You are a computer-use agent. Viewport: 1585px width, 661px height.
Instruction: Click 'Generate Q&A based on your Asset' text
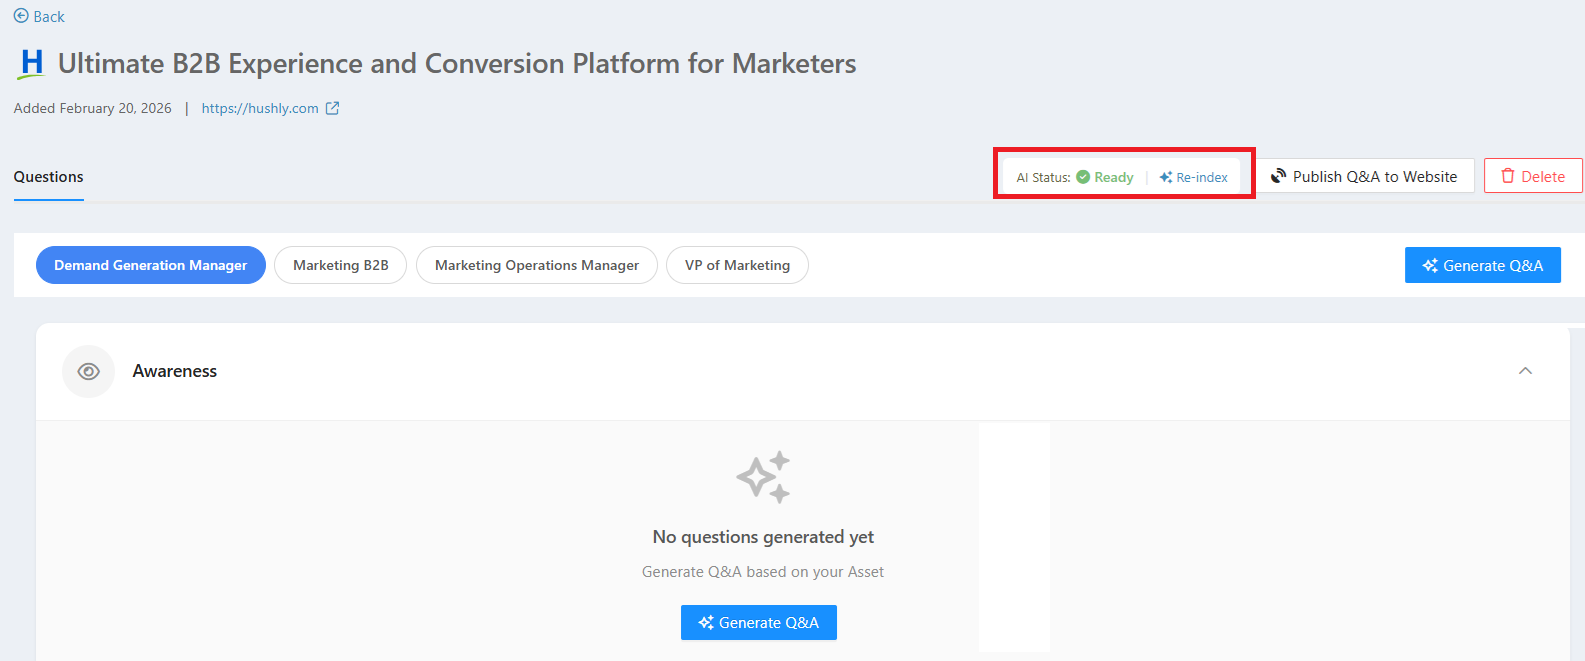pyautogui.click(x=763, y=572)
